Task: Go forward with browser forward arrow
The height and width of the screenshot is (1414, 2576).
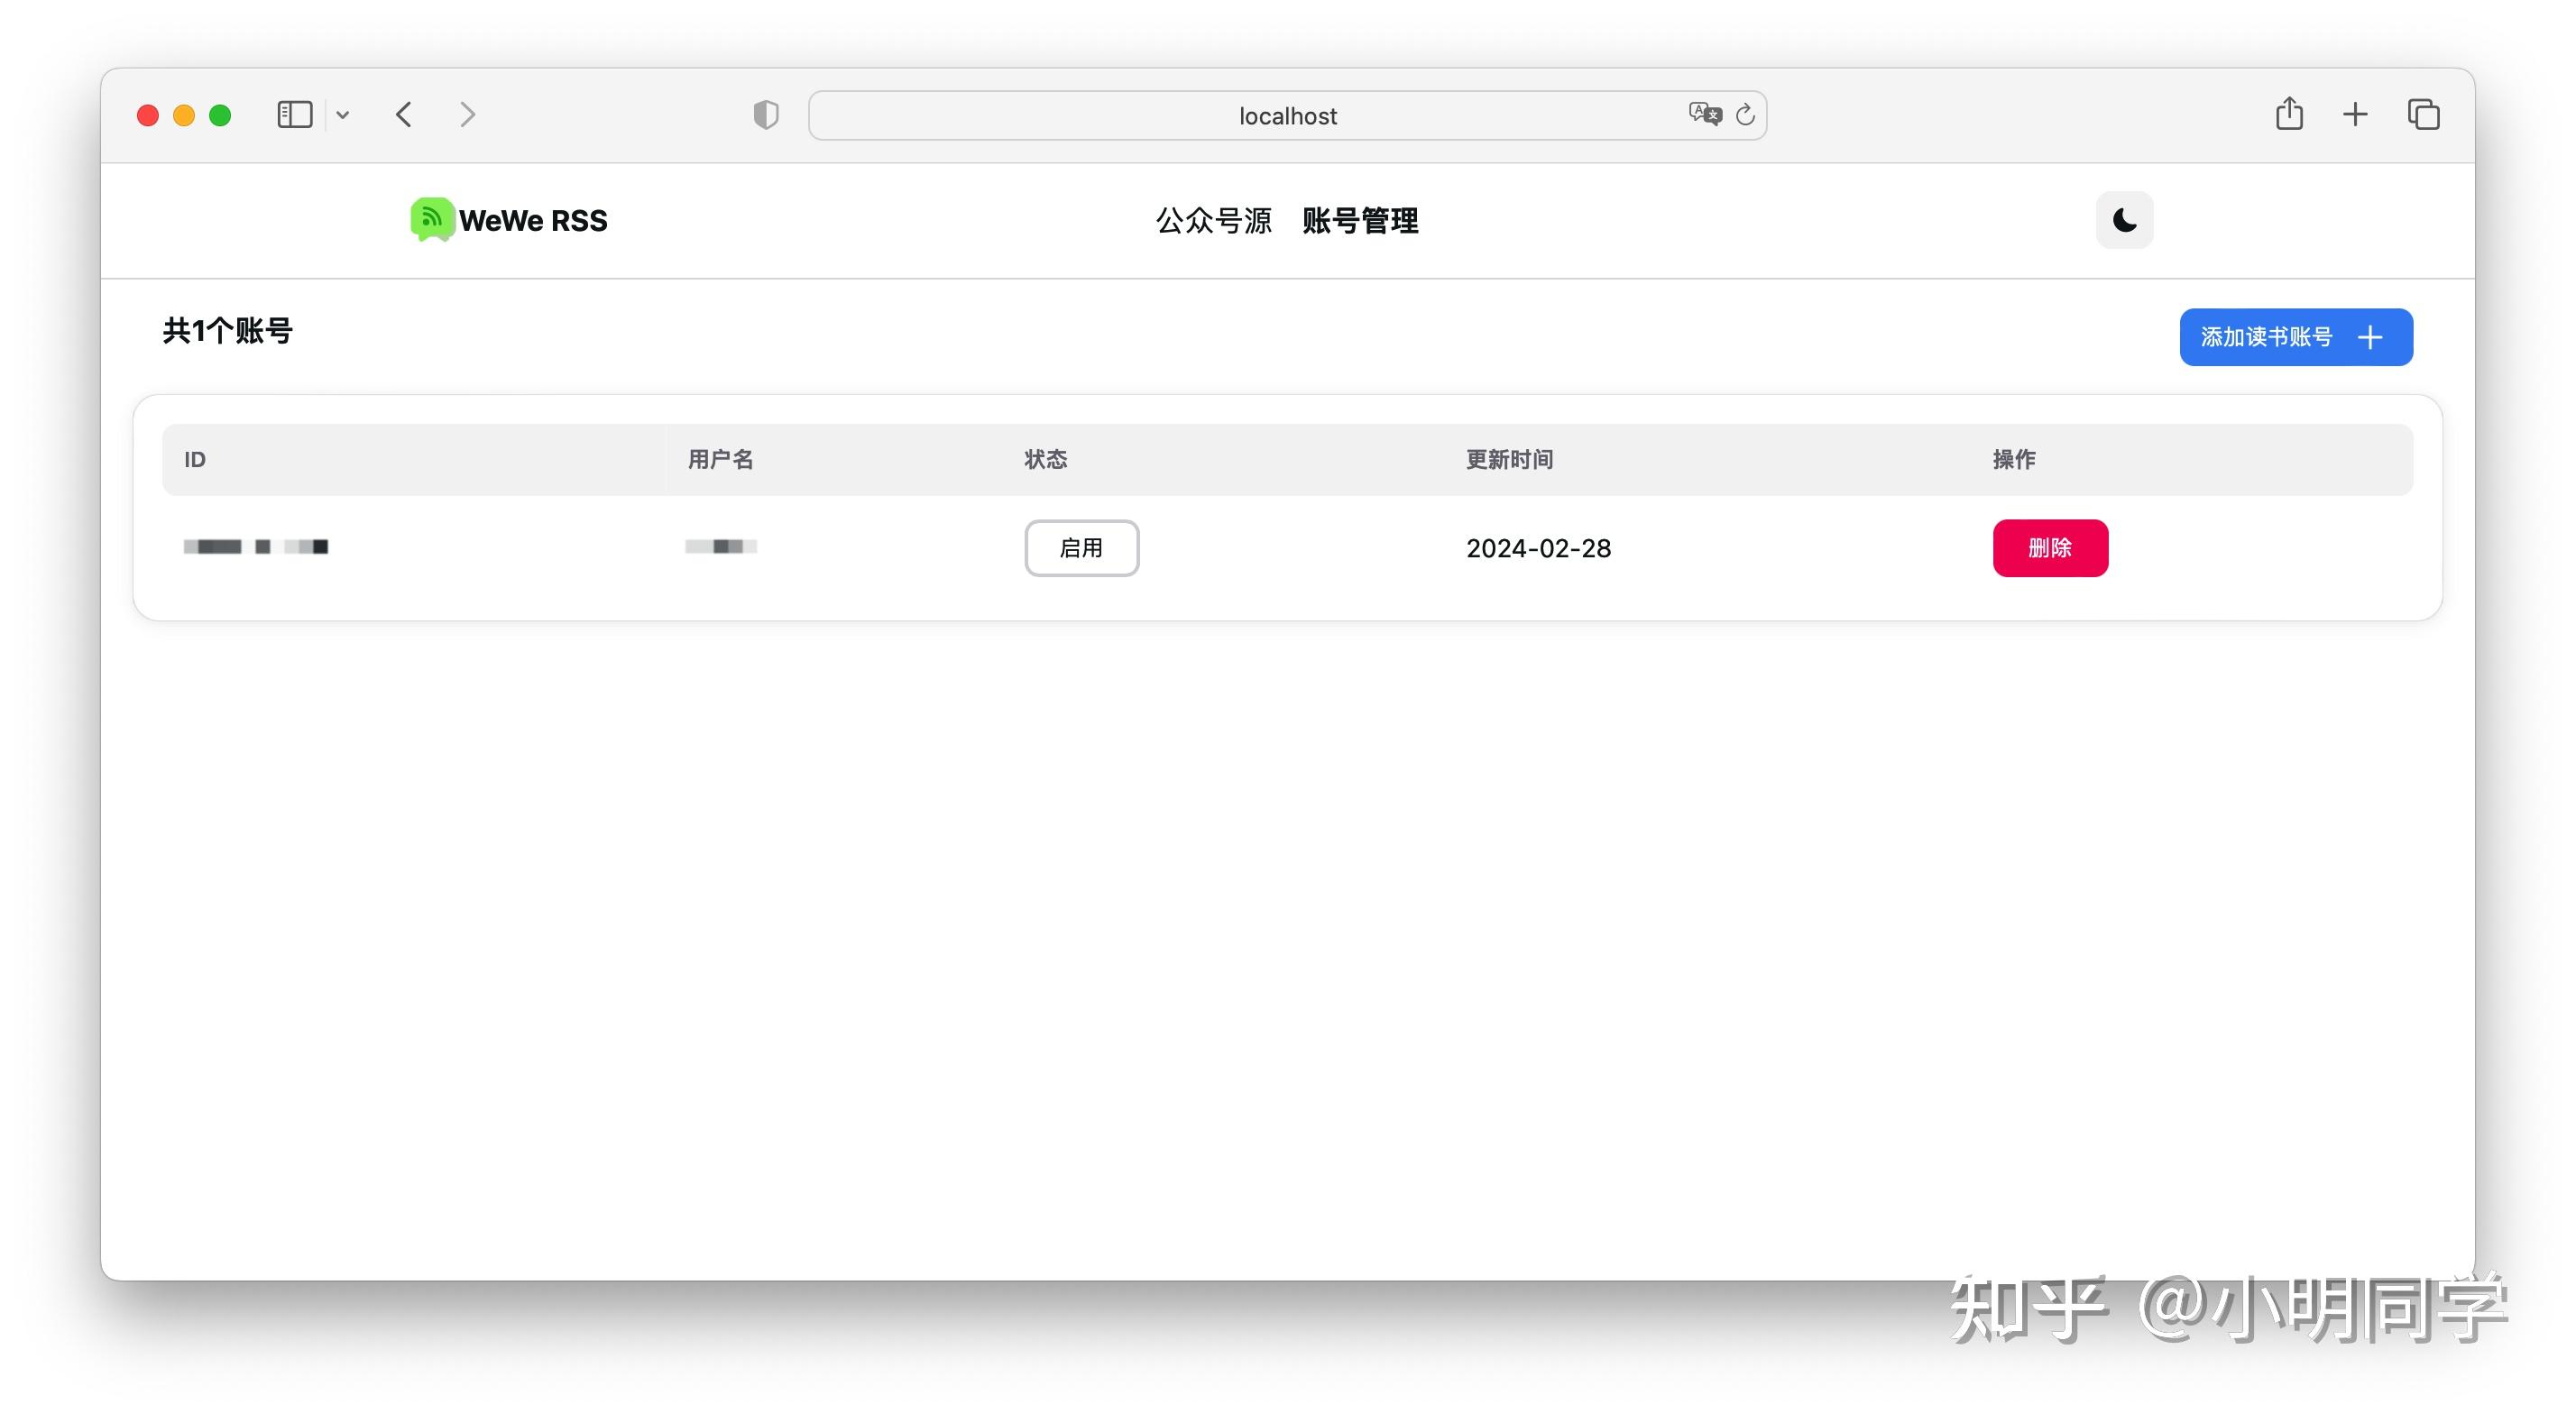Action: tap(467, 115)
